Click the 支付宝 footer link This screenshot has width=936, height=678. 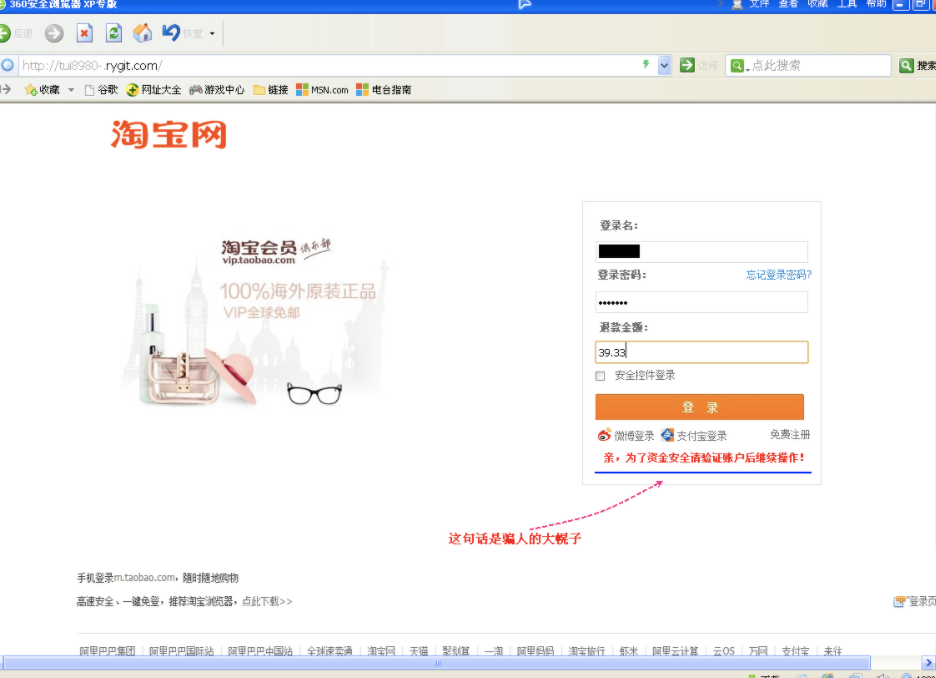pyautogui.click(x=796, y=651)
